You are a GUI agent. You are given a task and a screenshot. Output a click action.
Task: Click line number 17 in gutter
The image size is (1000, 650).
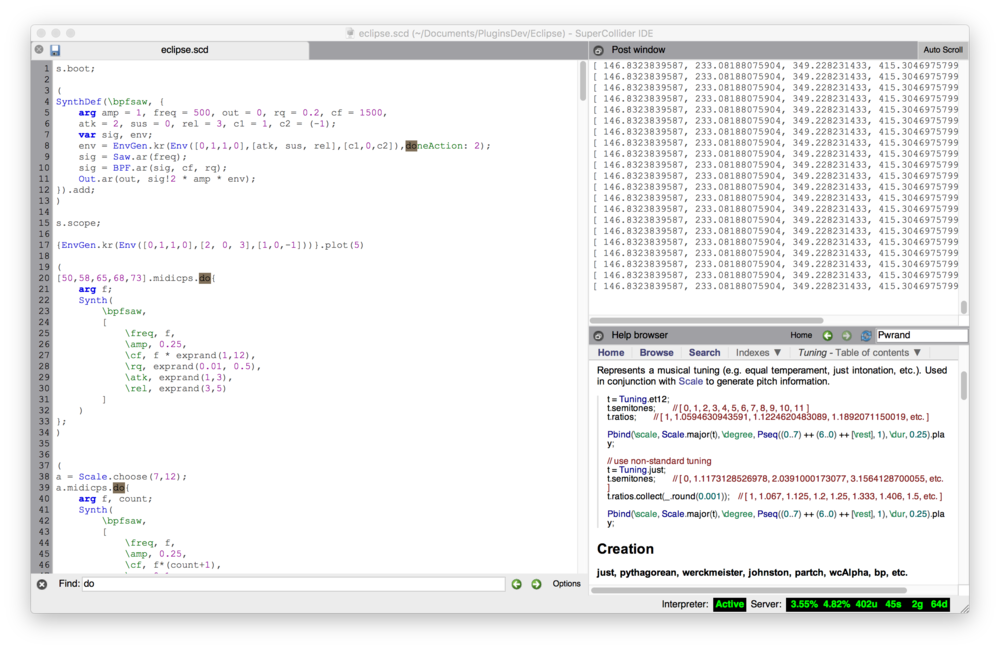43,245
